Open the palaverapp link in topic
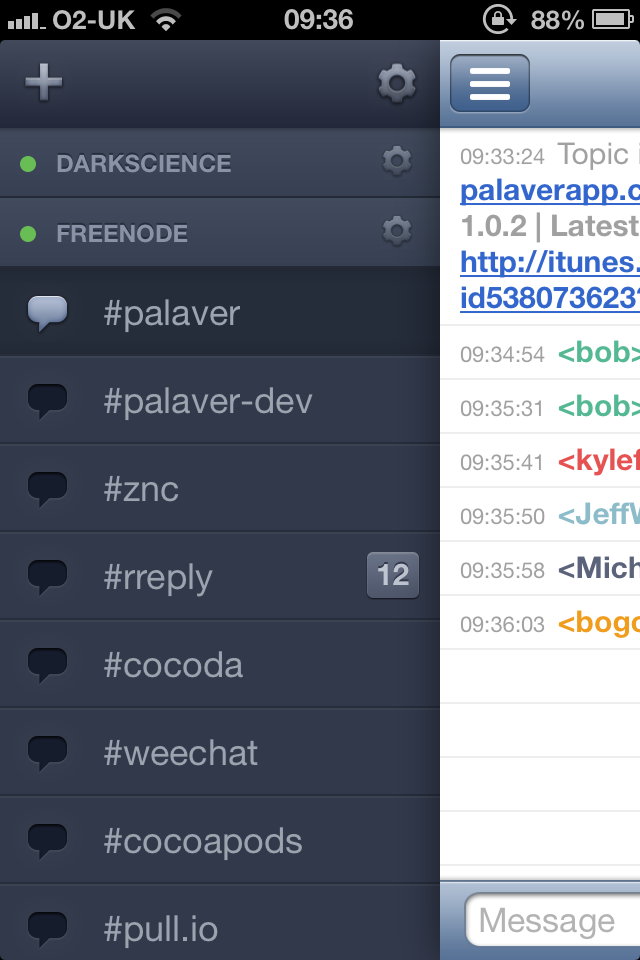The width and height of the screenshot is (640, 960). click(550, 191)
